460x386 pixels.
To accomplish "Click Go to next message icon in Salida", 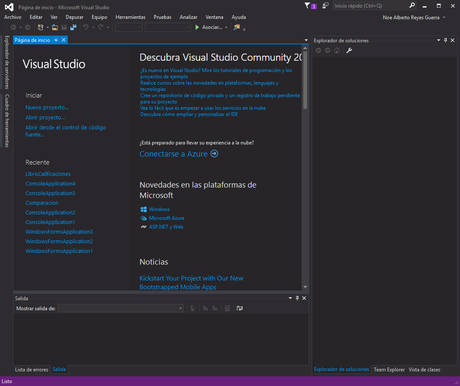I will [x=215, y=308].
